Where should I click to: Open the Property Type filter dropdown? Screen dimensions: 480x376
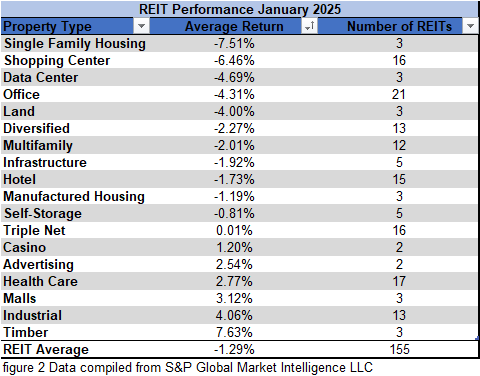pos(141,26)
